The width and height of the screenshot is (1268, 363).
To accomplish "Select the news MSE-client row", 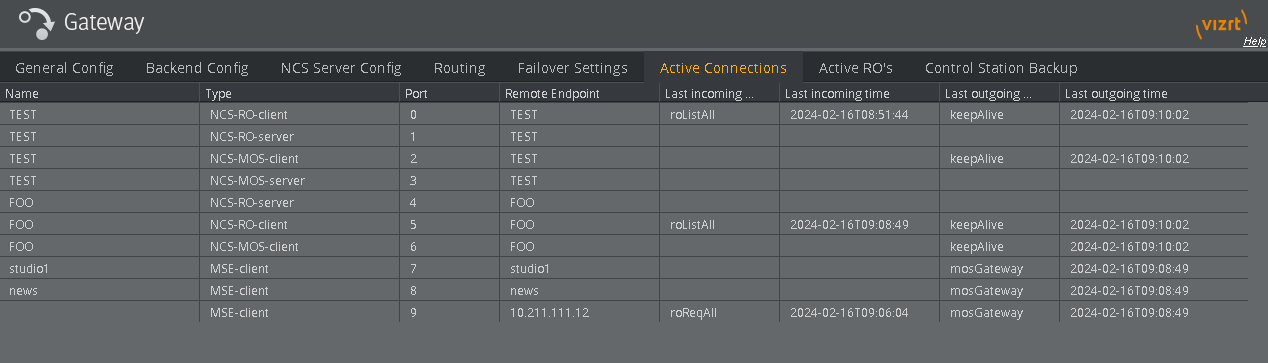I will point(624,291).
